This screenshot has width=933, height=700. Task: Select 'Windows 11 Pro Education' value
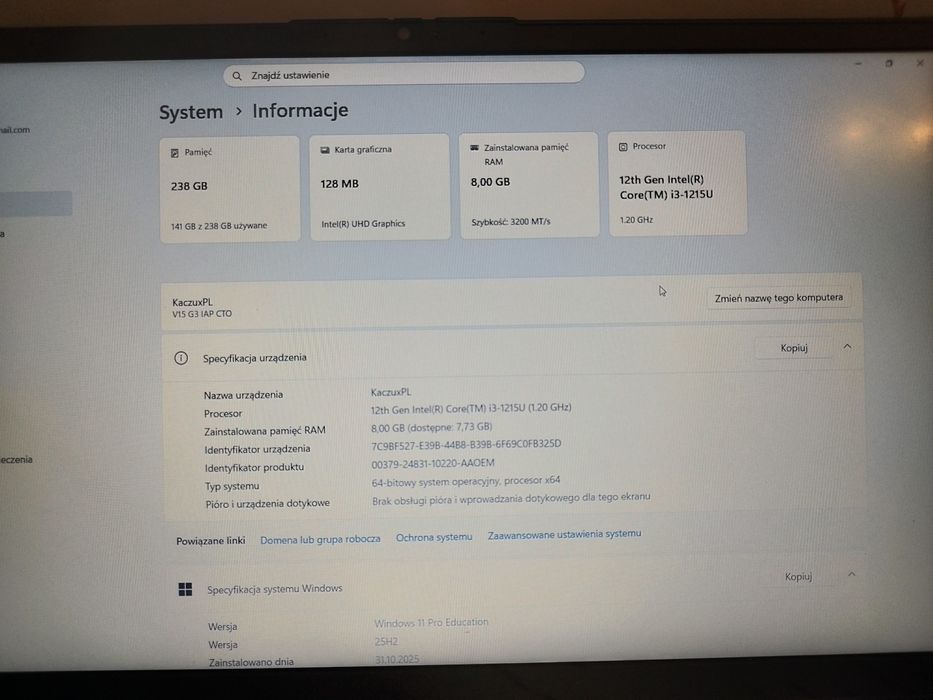point(431,623)
